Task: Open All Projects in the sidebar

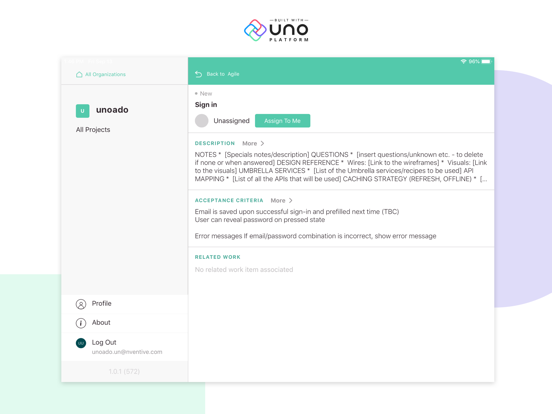Action: point(93,130)
